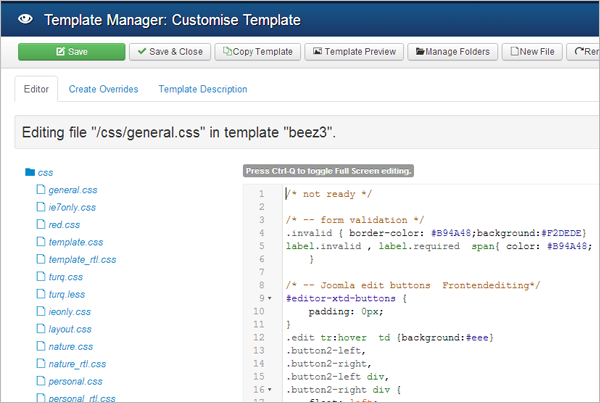Click the file icon beside layout.css
Viewport: 600px width, 403px height.
41,328
